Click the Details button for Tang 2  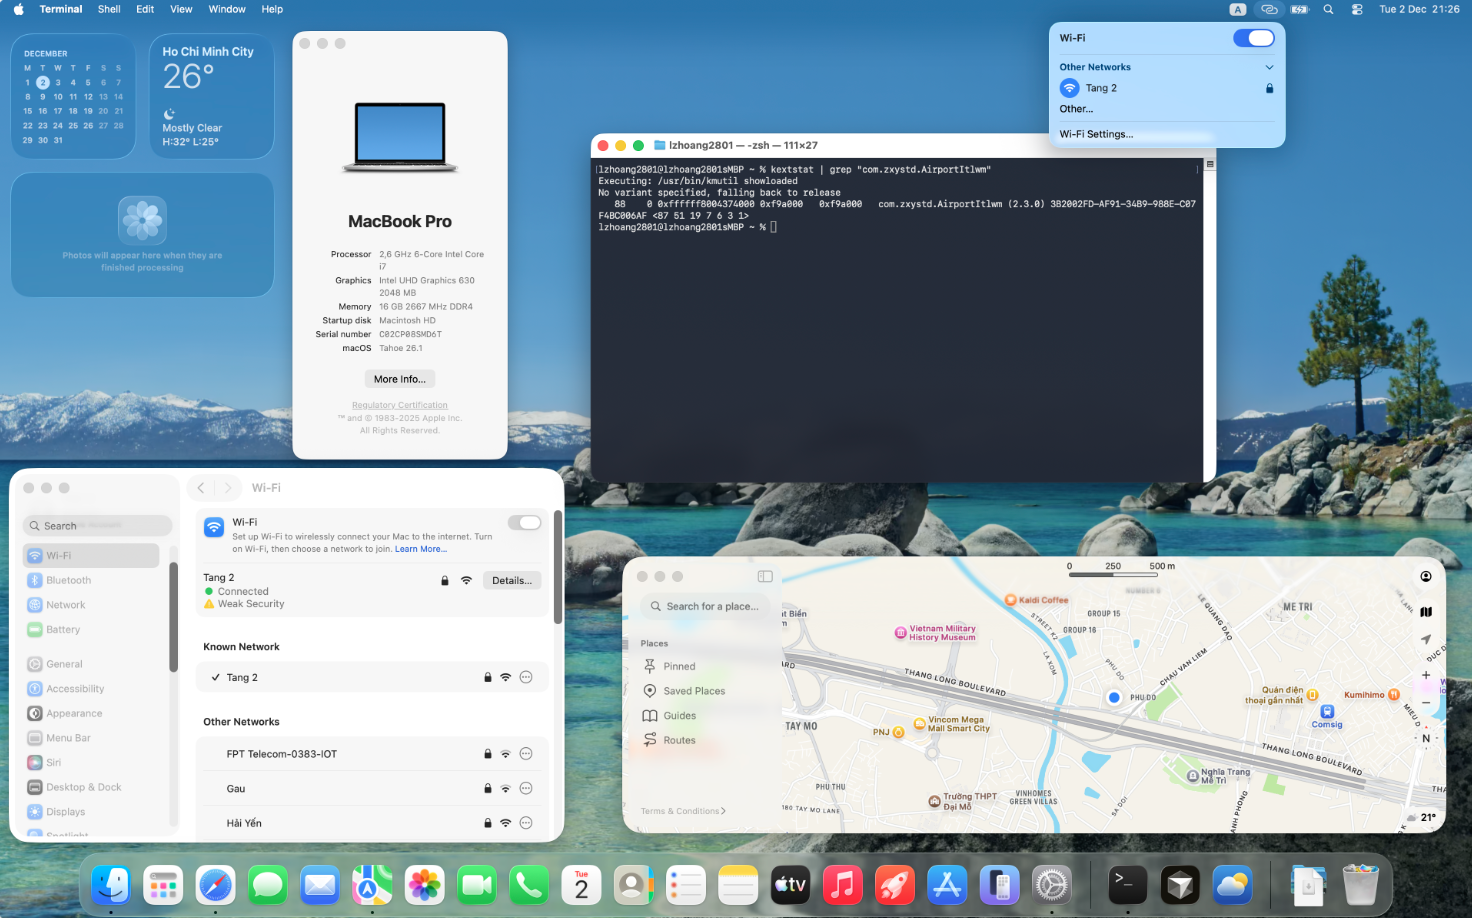coord(512,581)
